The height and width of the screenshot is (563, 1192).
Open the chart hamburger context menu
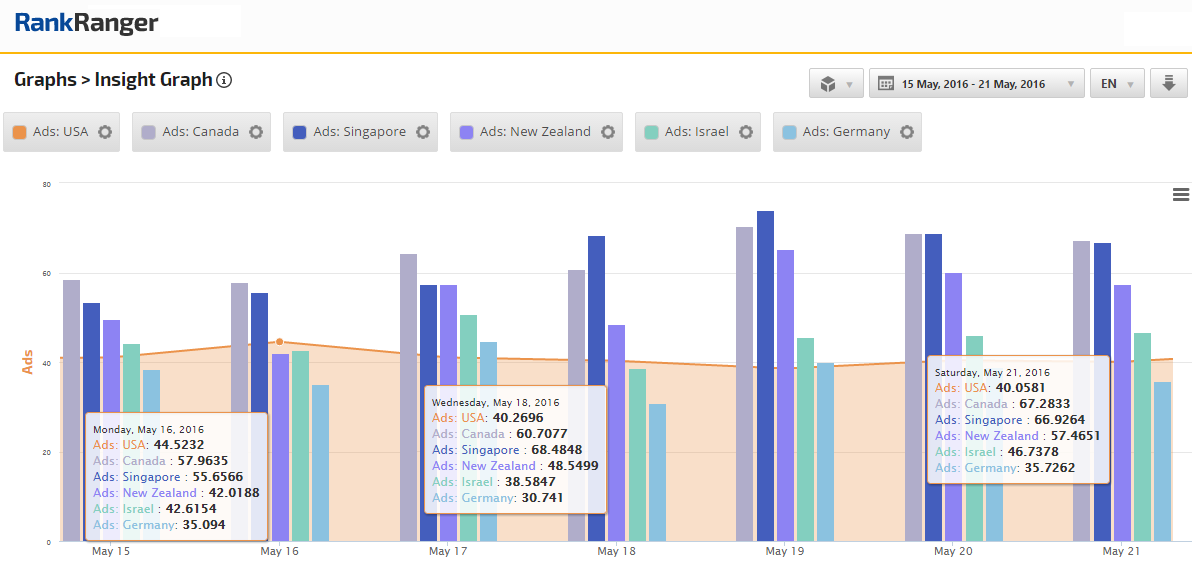click(x=1180, y=194)
